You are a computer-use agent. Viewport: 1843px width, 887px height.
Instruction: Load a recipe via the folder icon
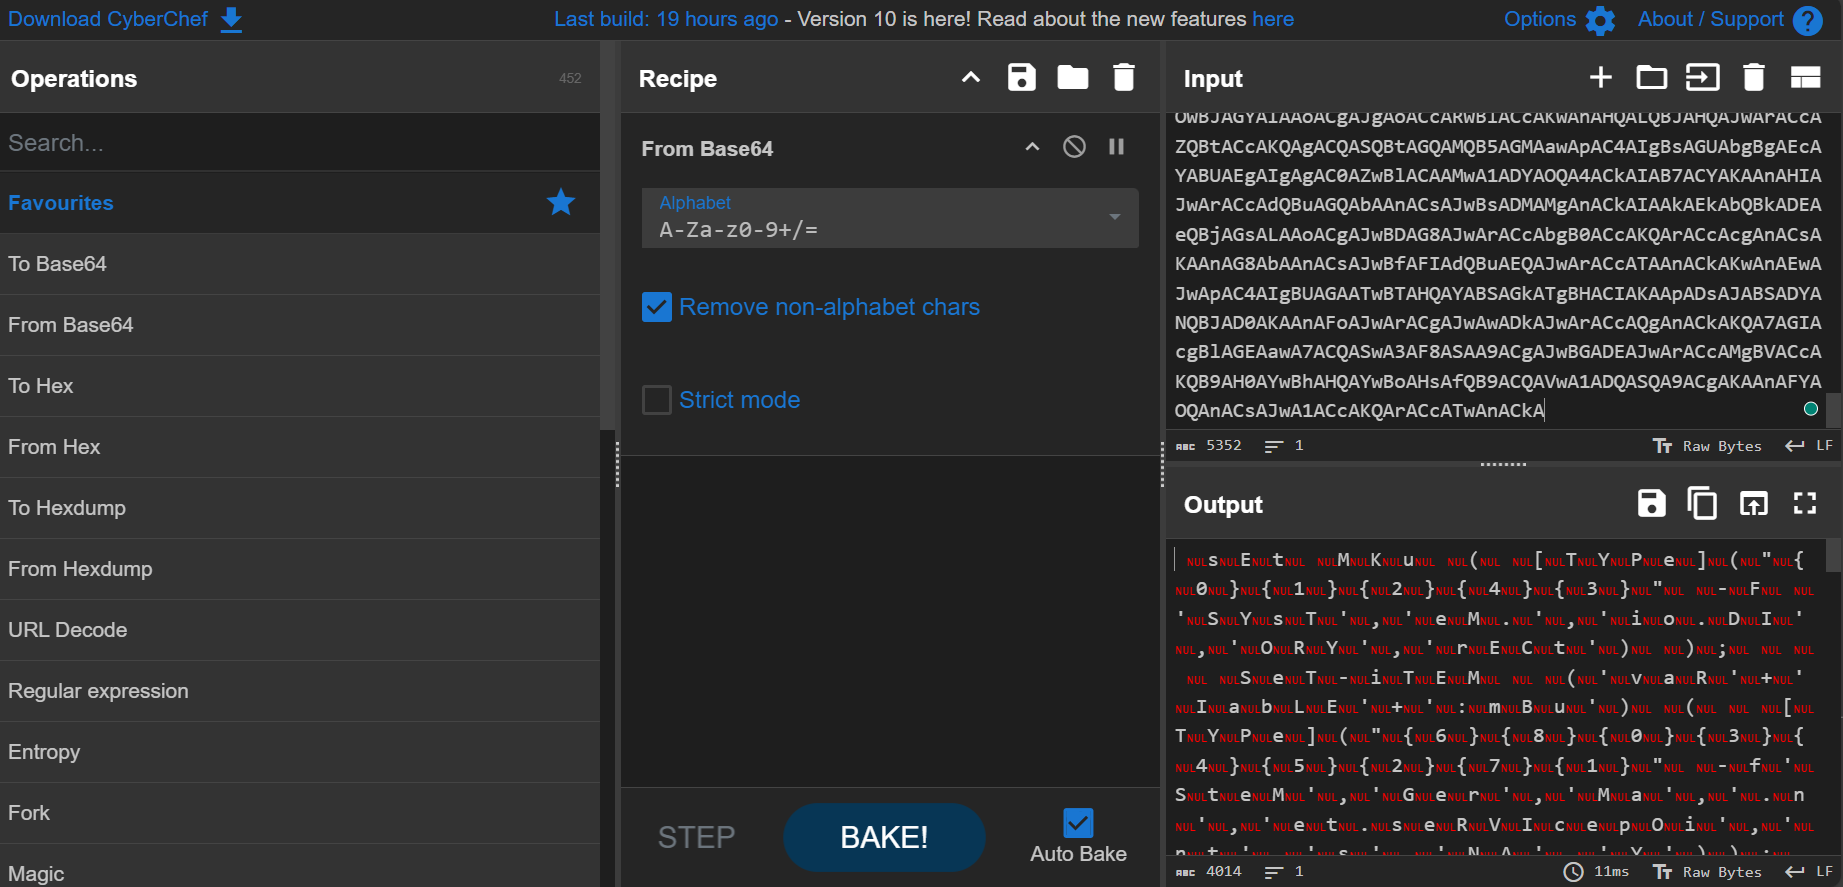pyautogui.click(x=1073, y=77)
